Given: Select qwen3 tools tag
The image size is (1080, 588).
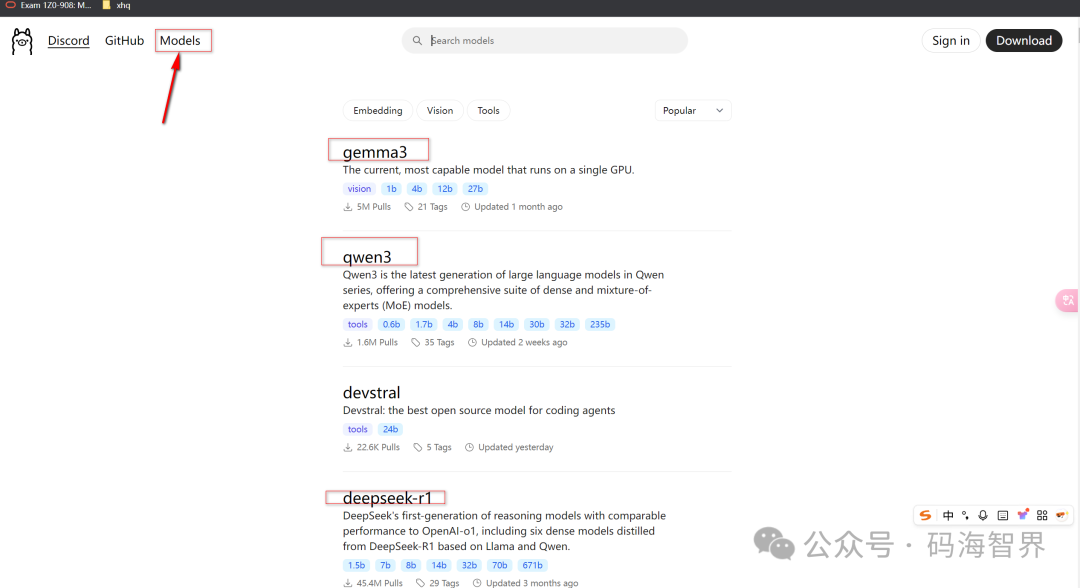Looking at the screenshot, I should coord(357,324).
